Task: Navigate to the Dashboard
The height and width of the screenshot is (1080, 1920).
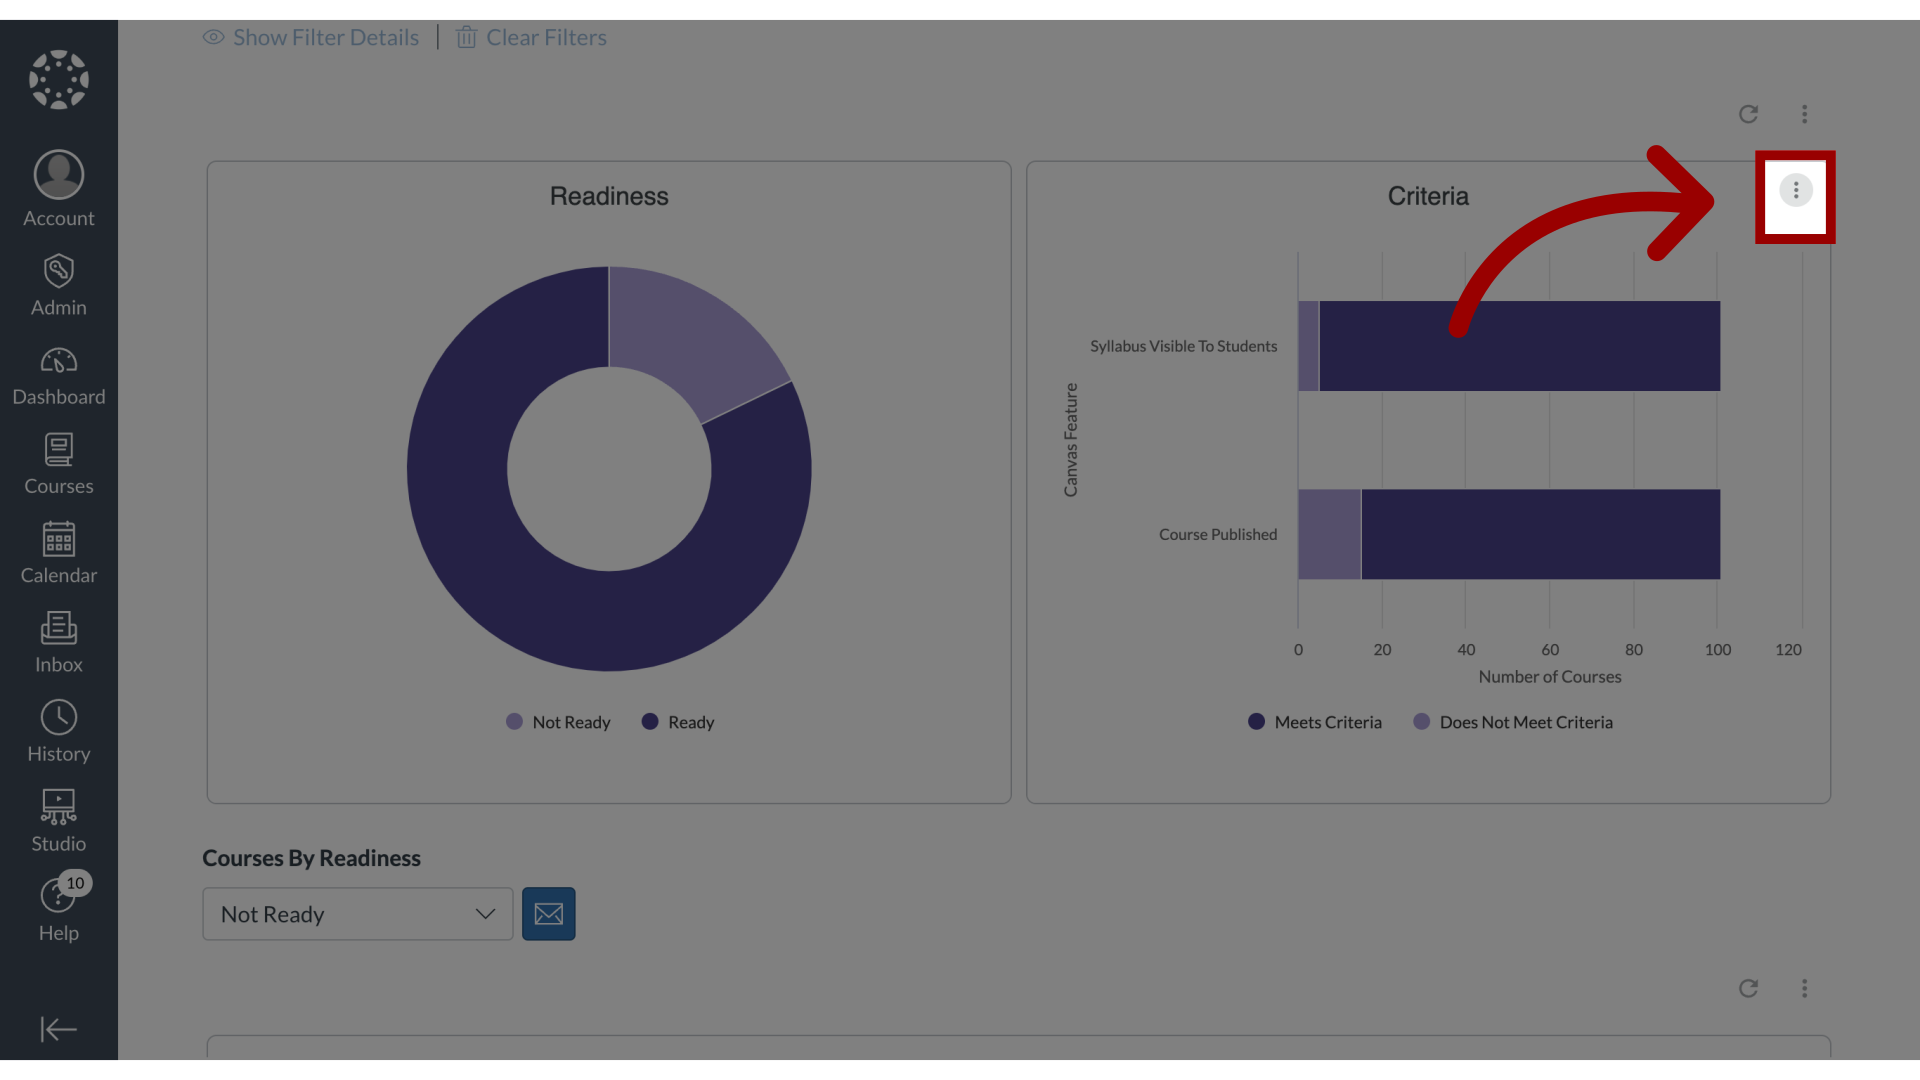Action: 58,376
